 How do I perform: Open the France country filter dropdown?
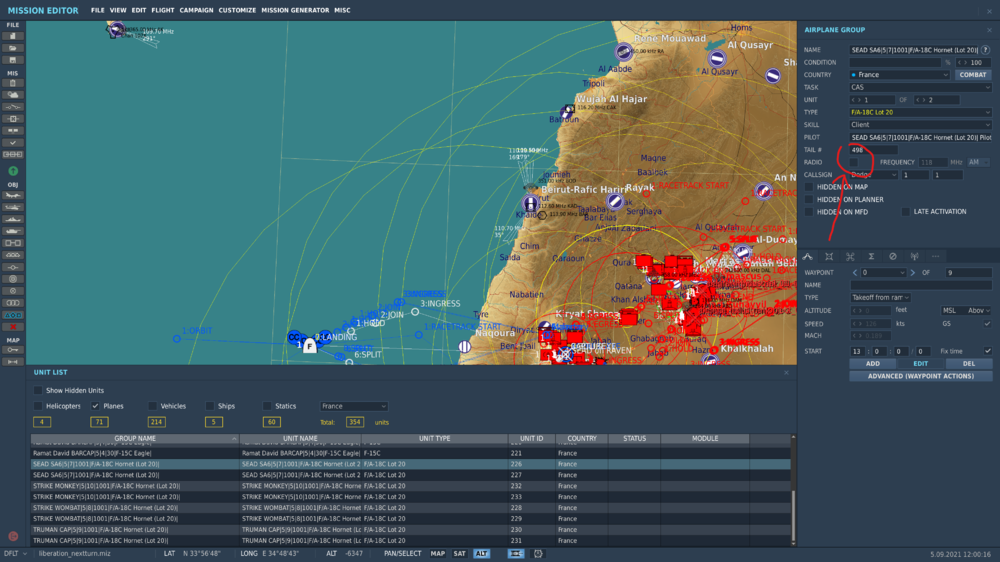click(x=354, y=406)
